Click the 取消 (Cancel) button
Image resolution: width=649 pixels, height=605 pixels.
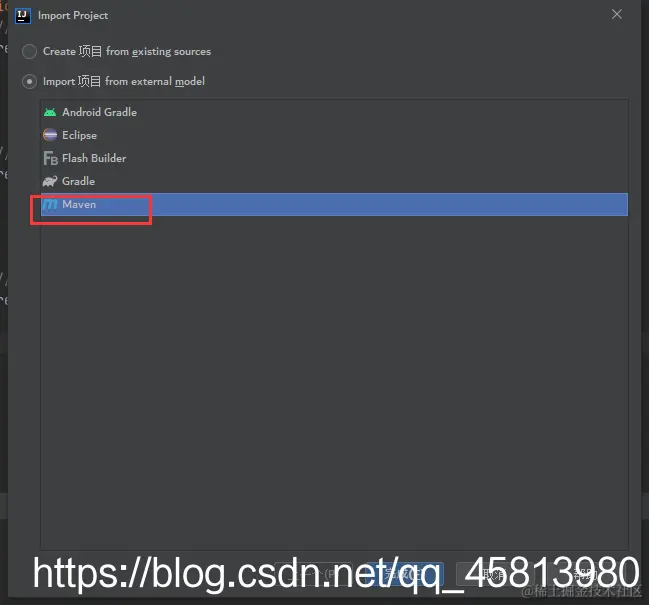(495, 574)
